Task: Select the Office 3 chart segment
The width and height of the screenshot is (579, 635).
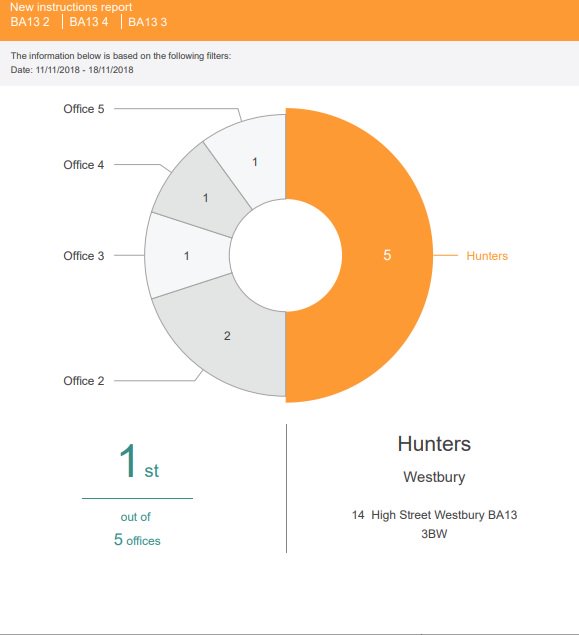Action: [187, 256]
